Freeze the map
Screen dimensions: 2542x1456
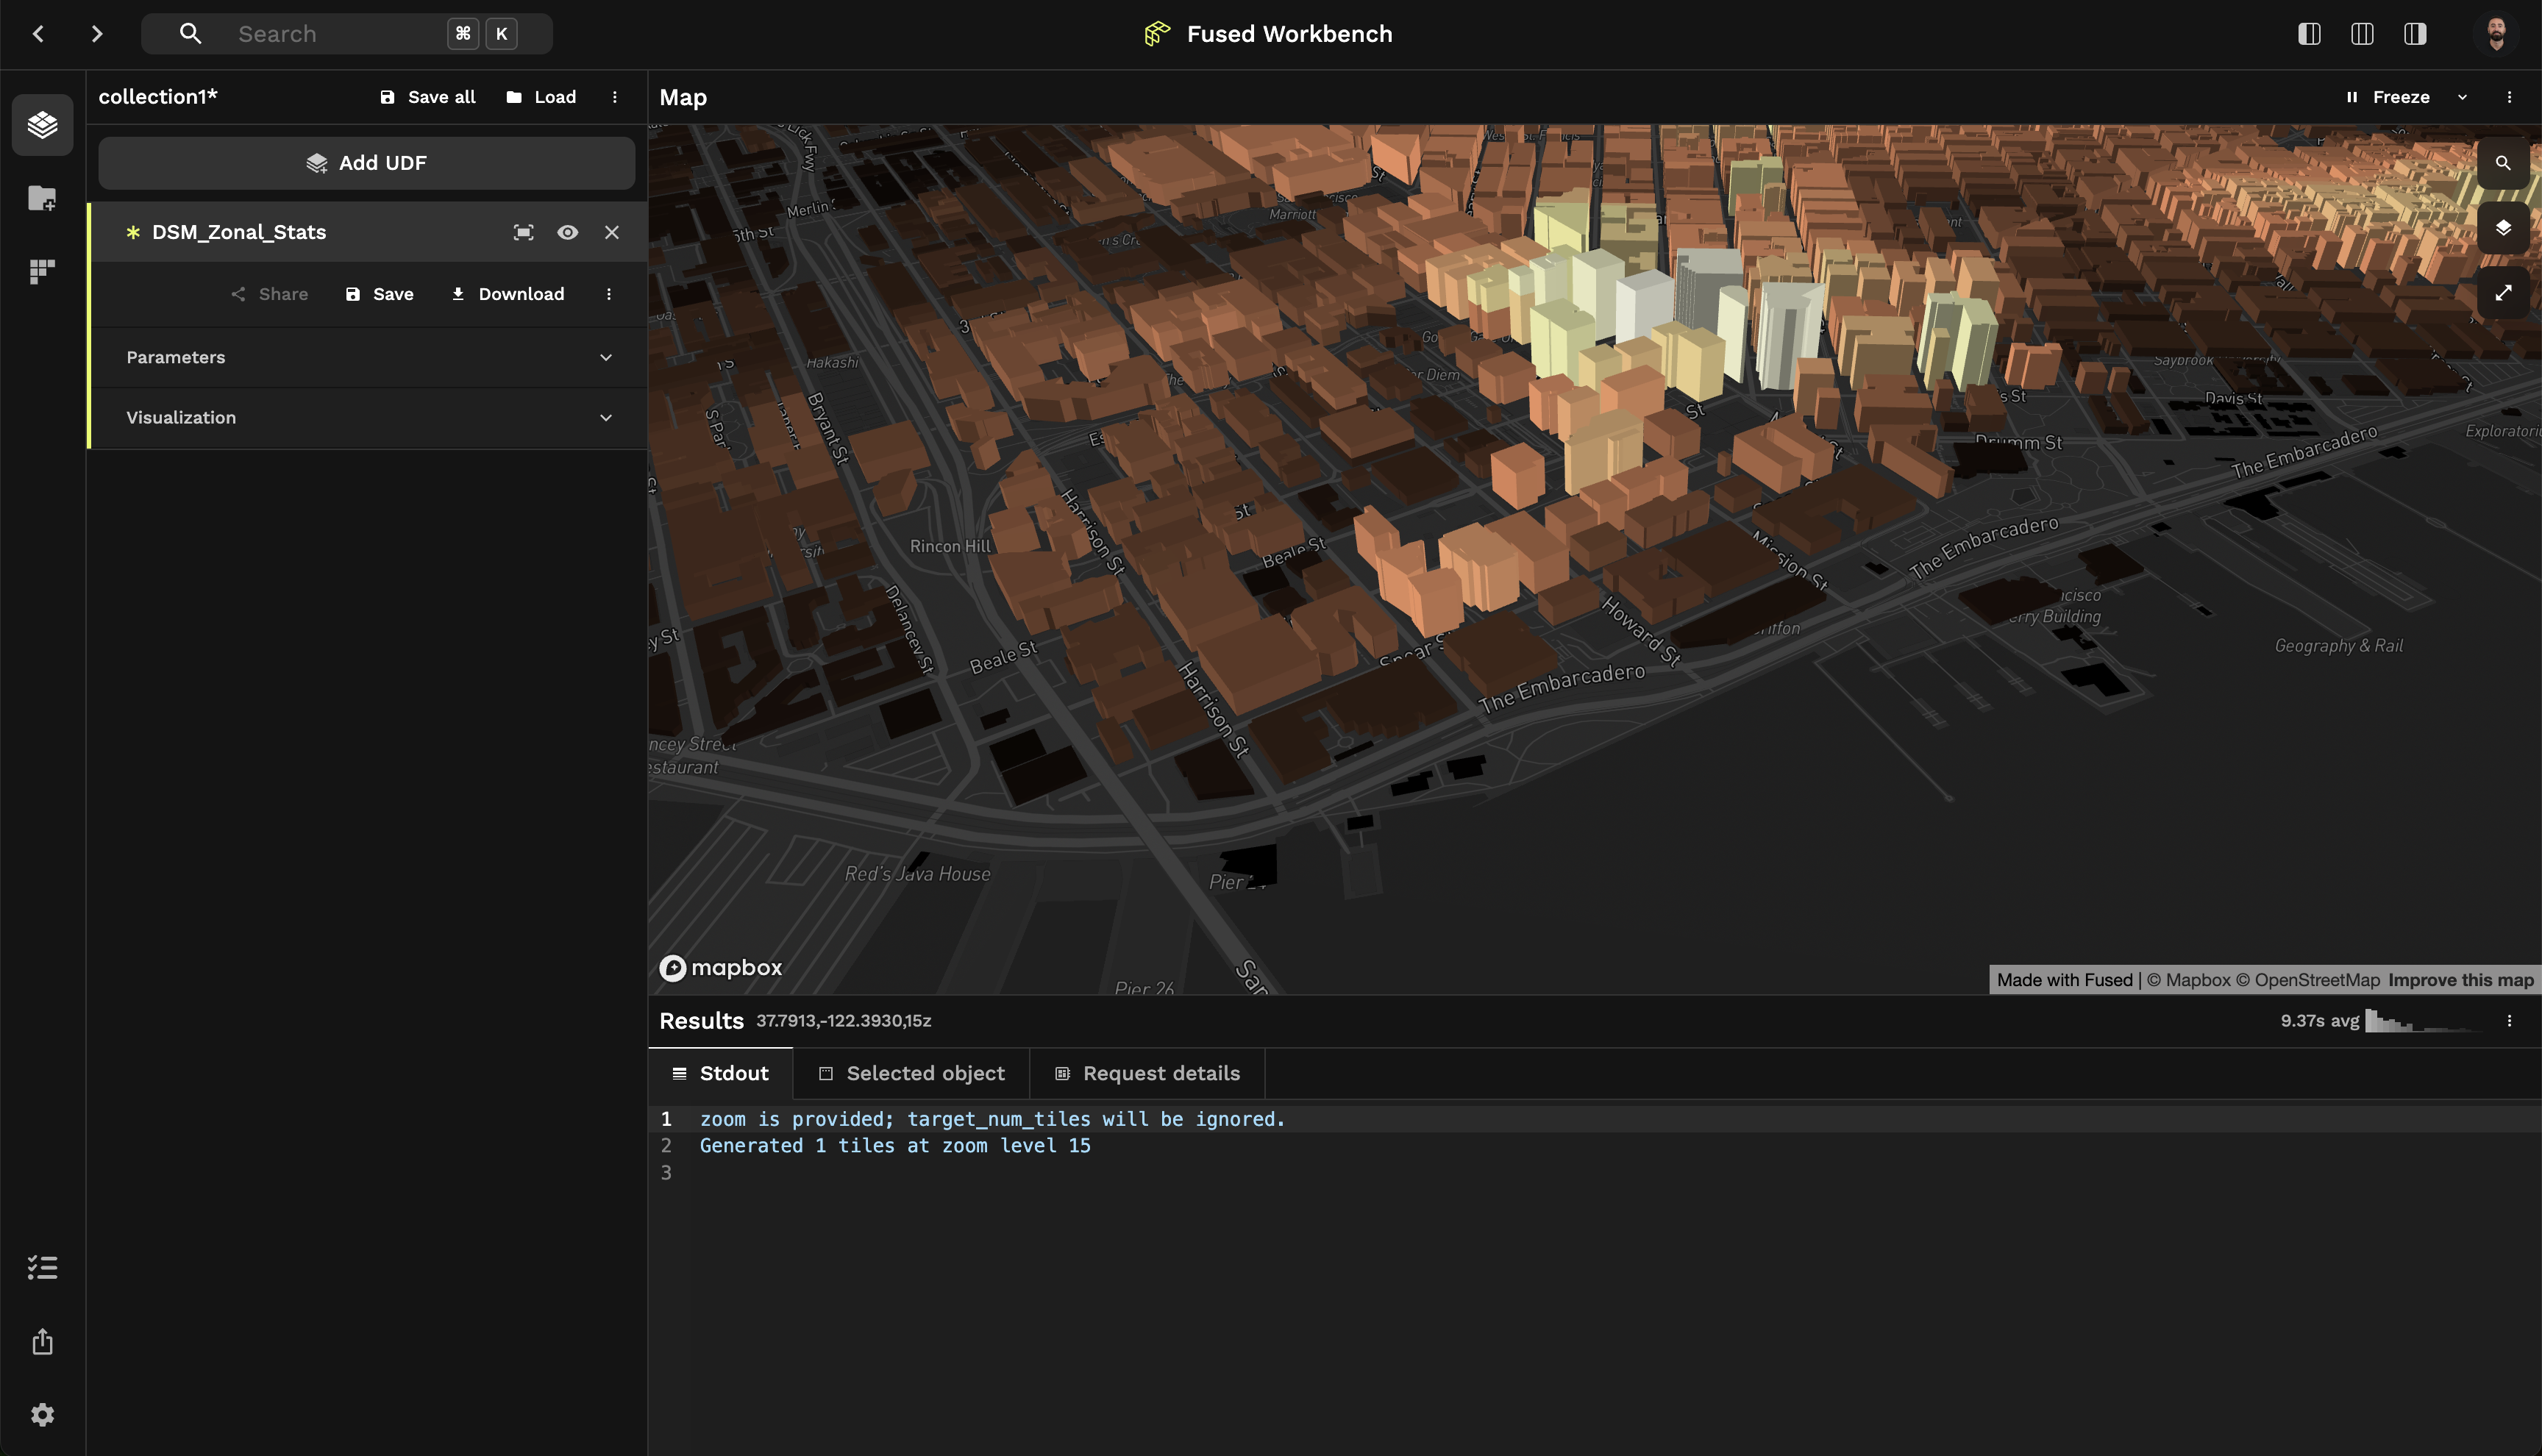[2388, 97]
